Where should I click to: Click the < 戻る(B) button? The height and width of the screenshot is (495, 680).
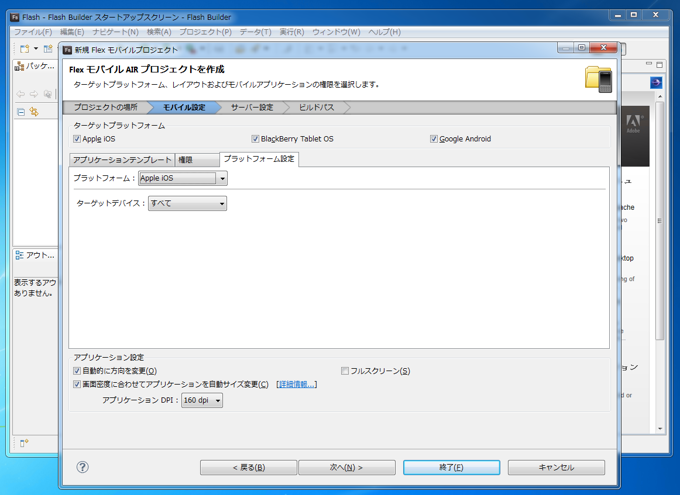(x=248, y=467)
